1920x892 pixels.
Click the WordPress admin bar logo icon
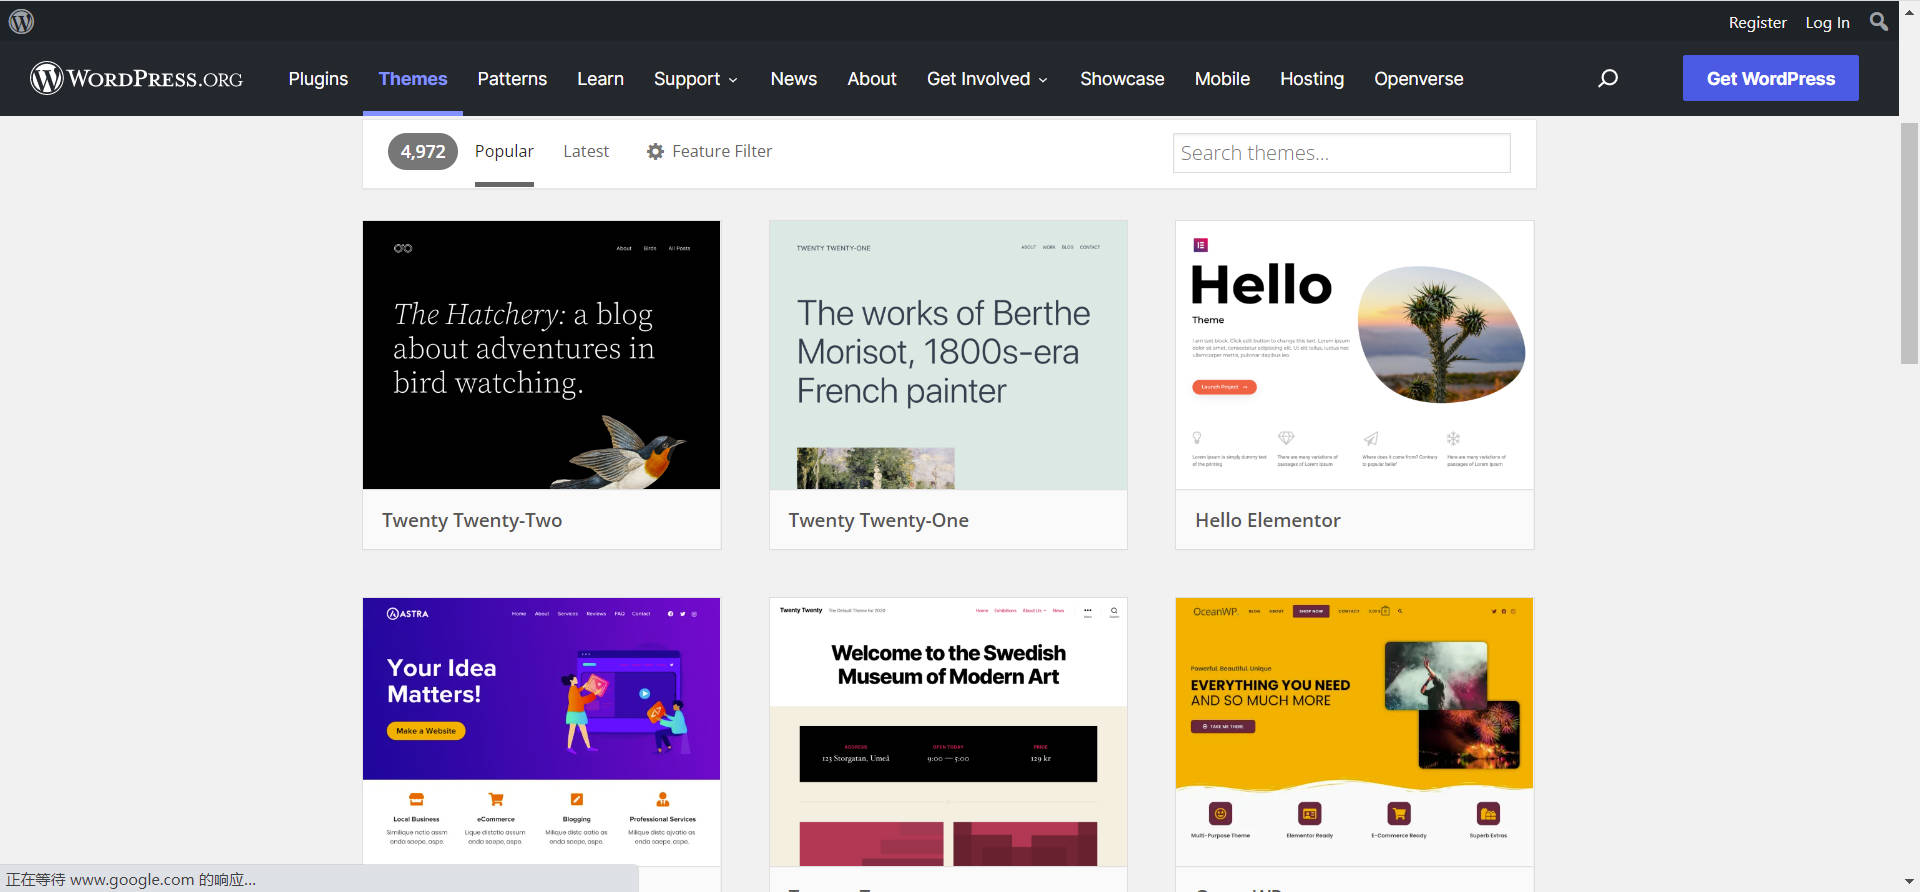pos(21,21)
